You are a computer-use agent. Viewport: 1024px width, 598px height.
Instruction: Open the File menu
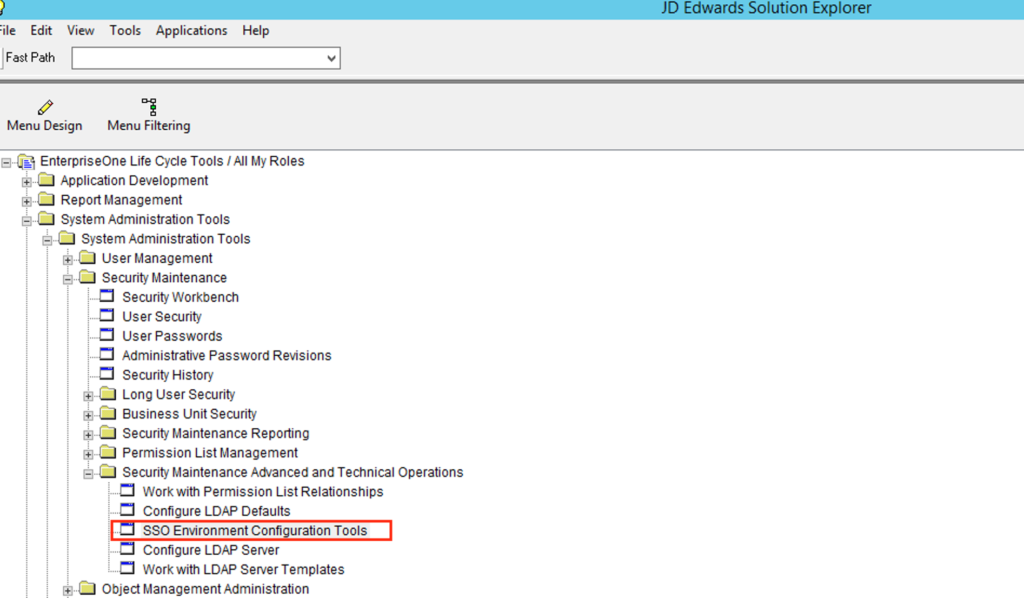pyautogui.click(x=8, y=30)
